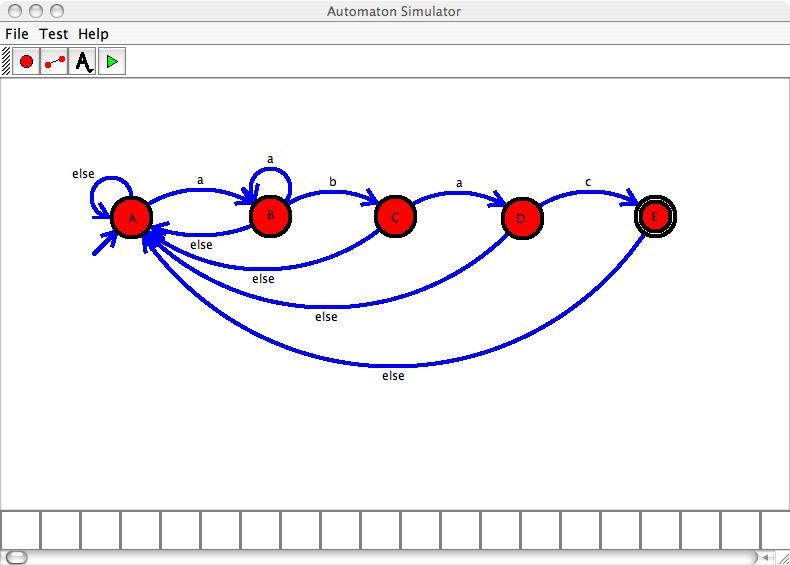Viewport: 790px width, 565px height.
Task: Click the scrollbar left arrow button
Action: pyautogui.click(x=764, y=557)
